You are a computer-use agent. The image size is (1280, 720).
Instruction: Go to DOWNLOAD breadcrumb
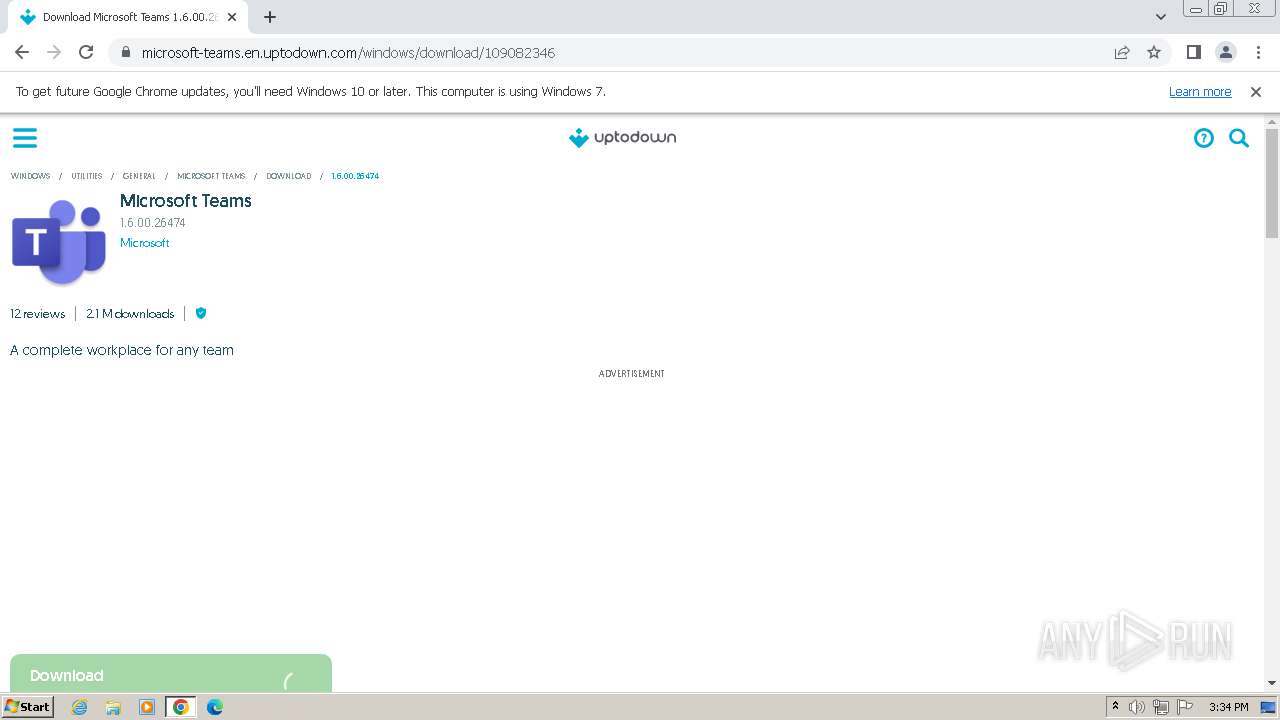pyautogui.click(x=289, y=176)
